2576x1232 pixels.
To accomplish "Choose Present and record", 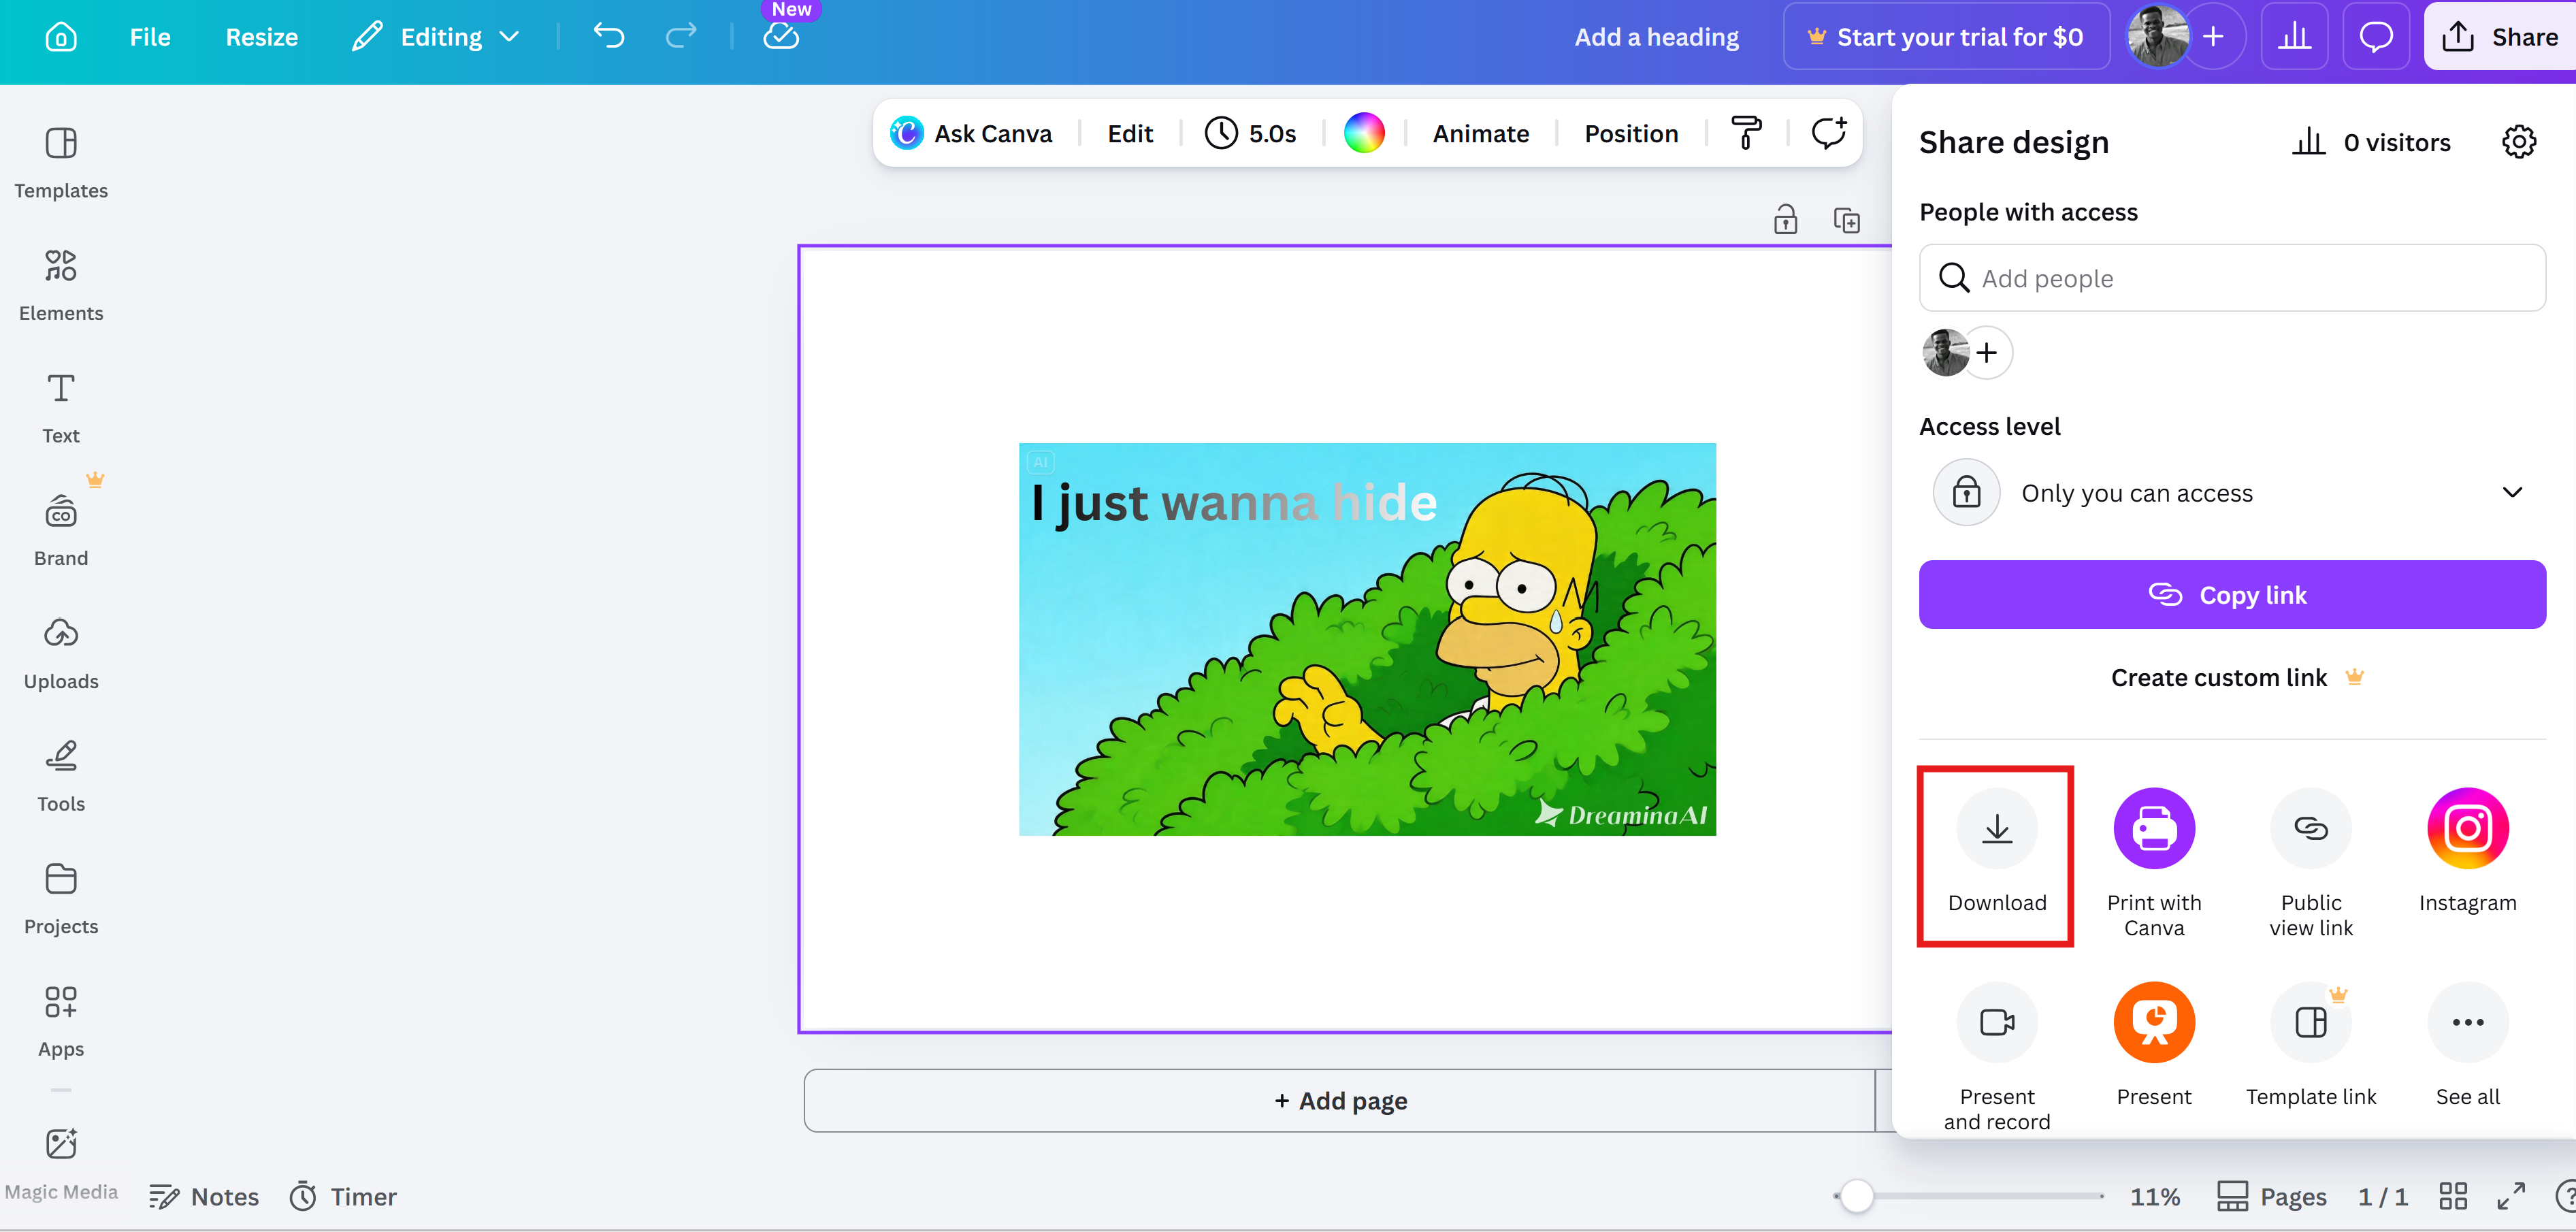I will pyautogui.click(x=1996, y=1056).
